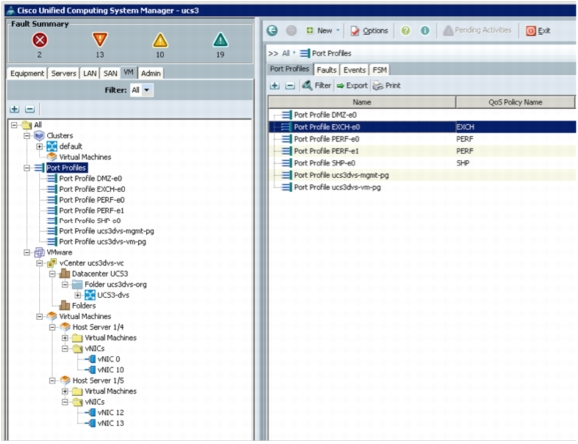This screenshot has height=444, width=578.
Task: Click the minor faults yellow icon
Action: point(160,40)
